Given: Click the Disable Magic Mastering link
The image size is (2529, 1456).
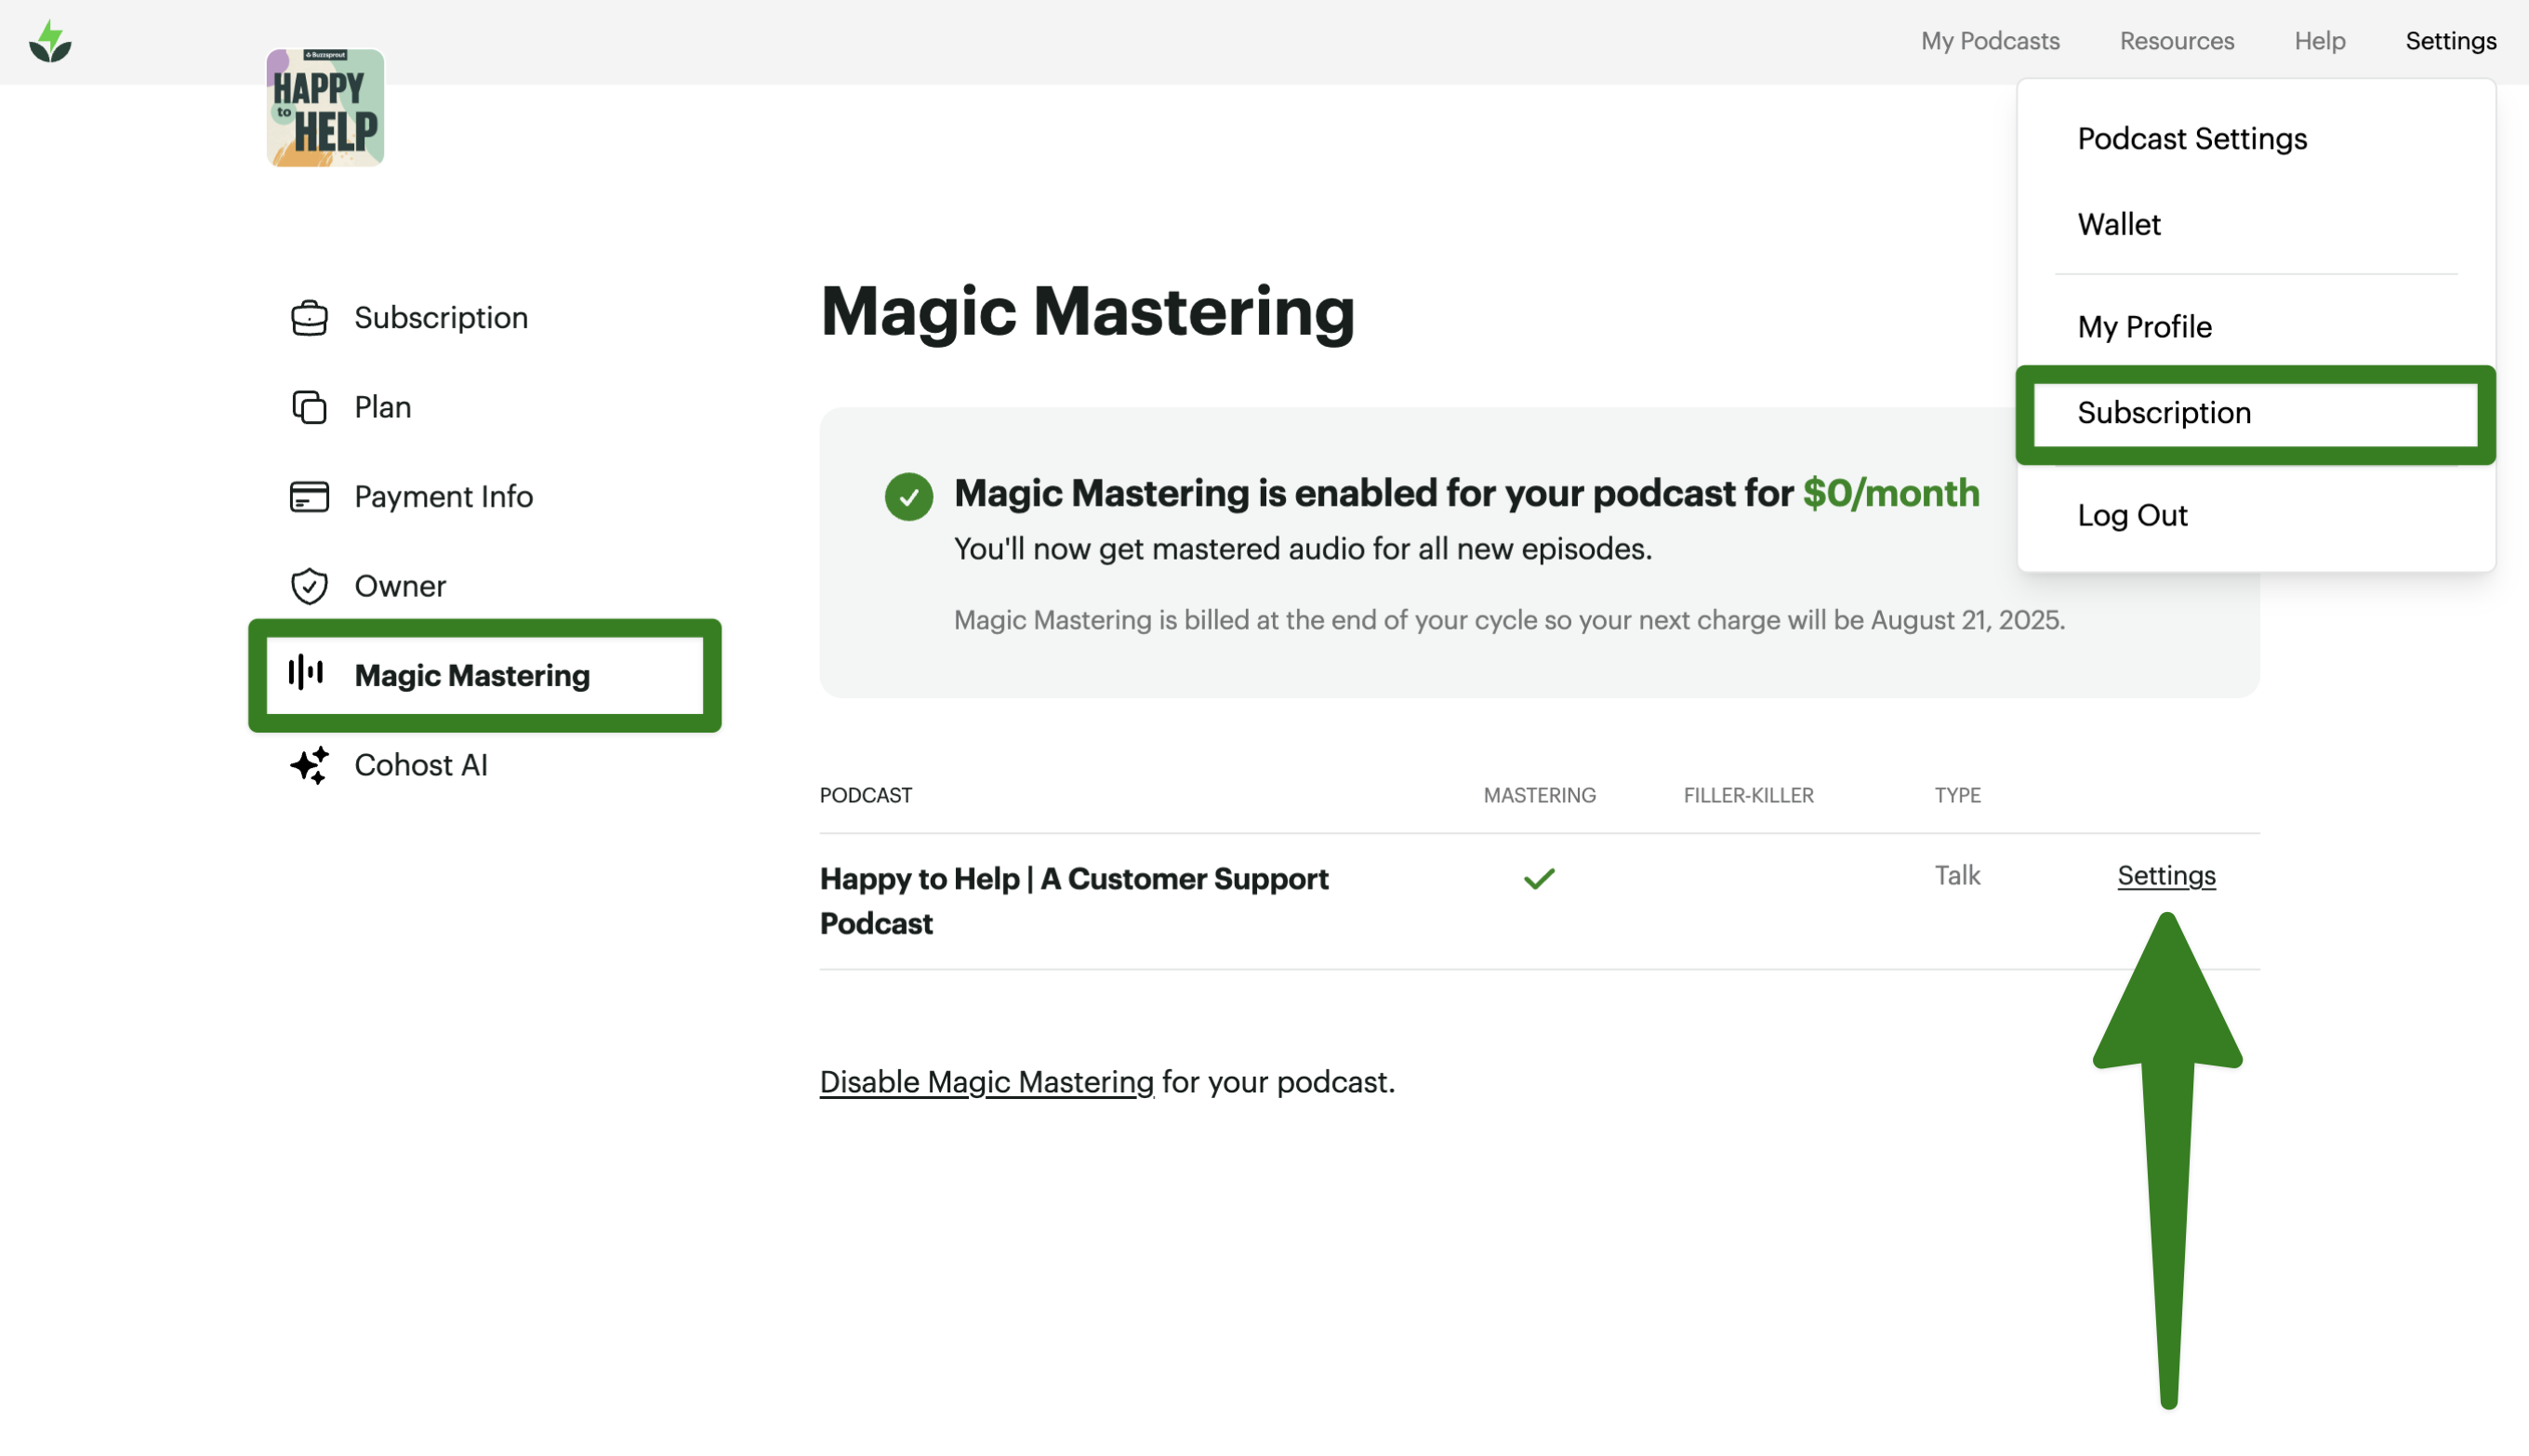Looking at the screenshot, I should click(986, 1082).
